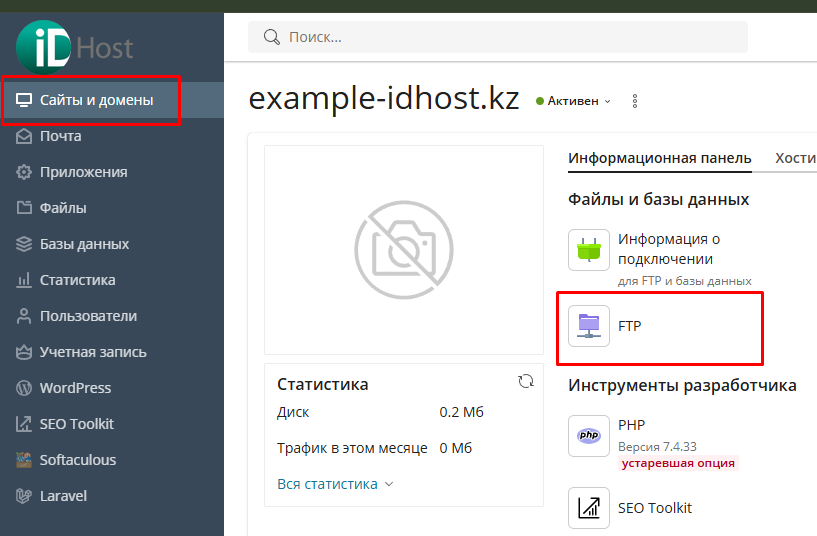Expand the Вся статистика section

(x=335, y=484)
